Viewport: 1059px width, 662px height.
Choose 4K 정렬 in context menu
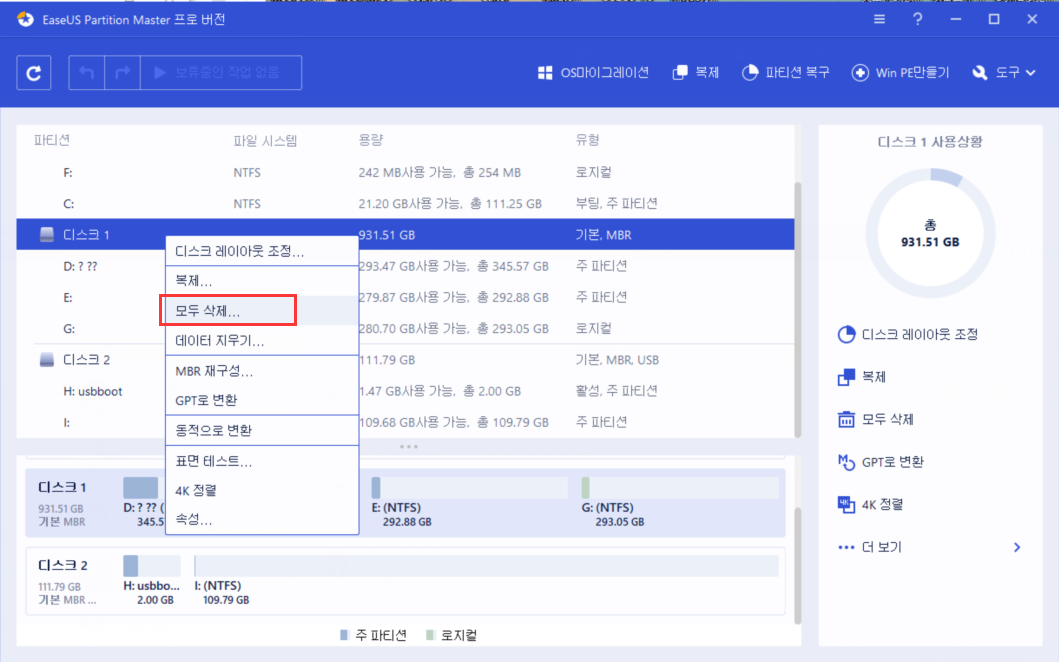(262, 490)
